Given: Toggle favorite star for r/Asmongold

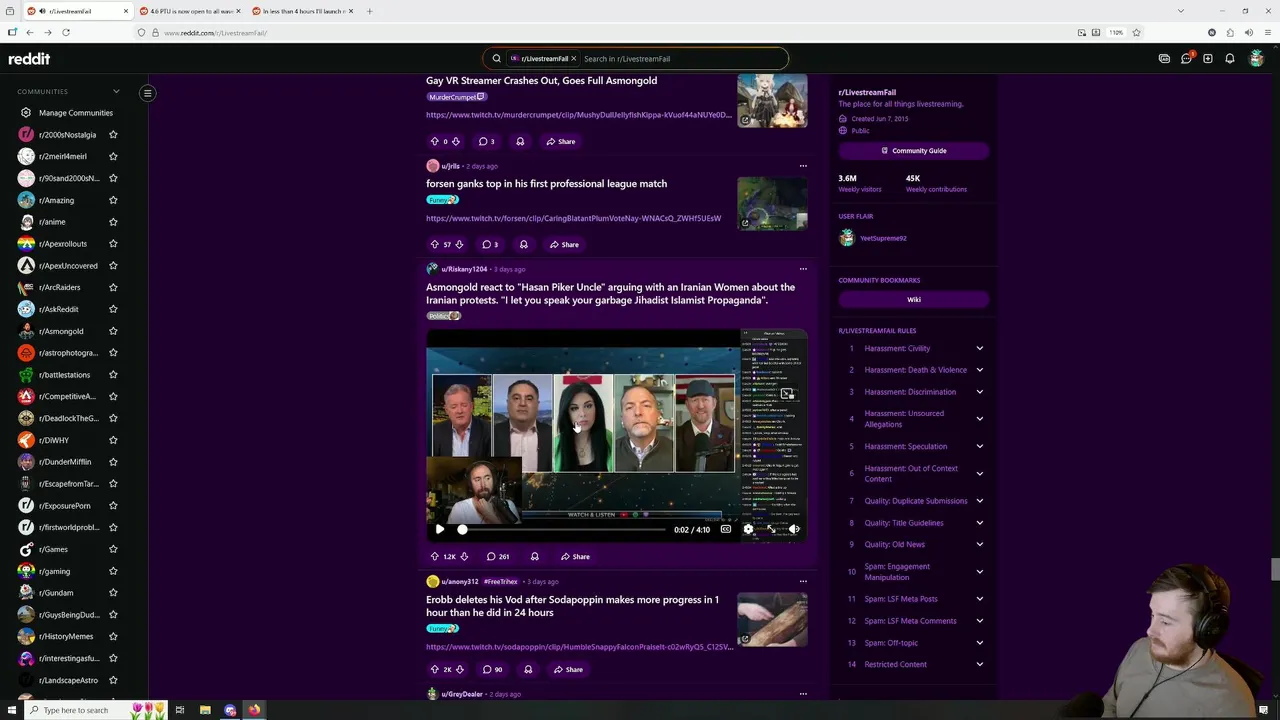Looking at the screenshot, I should (x=113, y=331).
